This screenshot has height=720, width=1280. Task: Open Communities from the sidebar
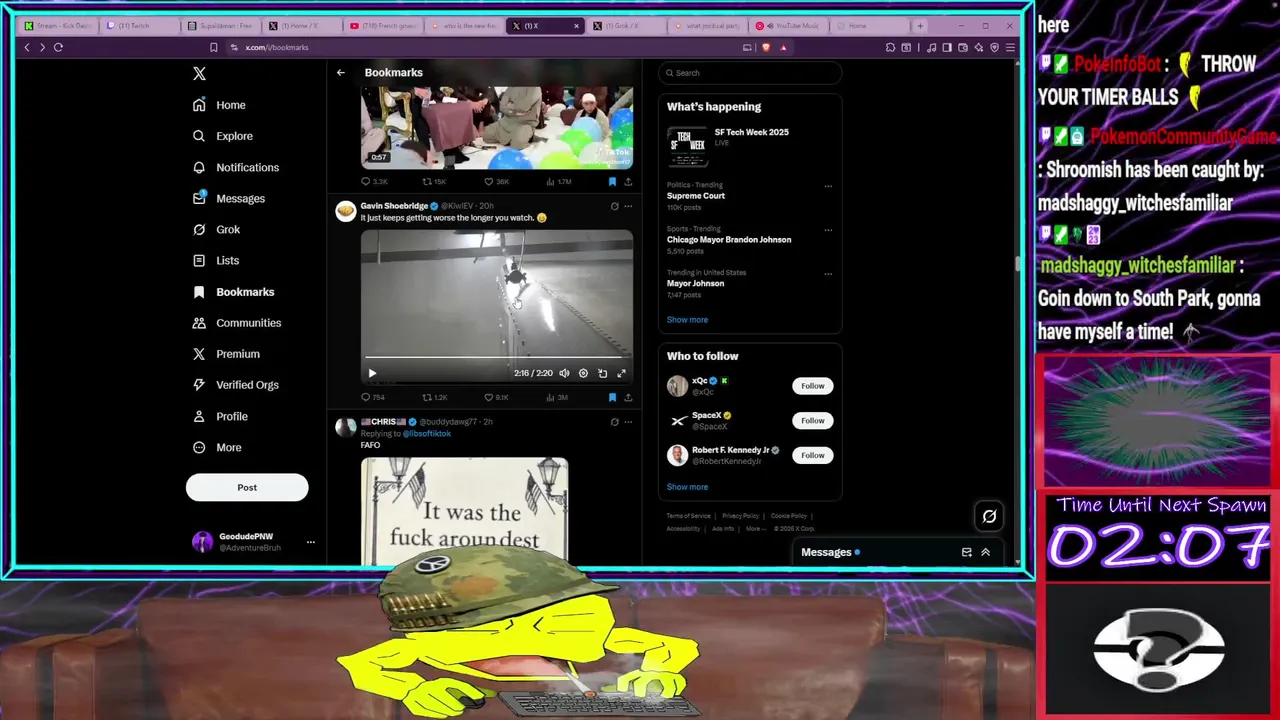click(237, 323)
